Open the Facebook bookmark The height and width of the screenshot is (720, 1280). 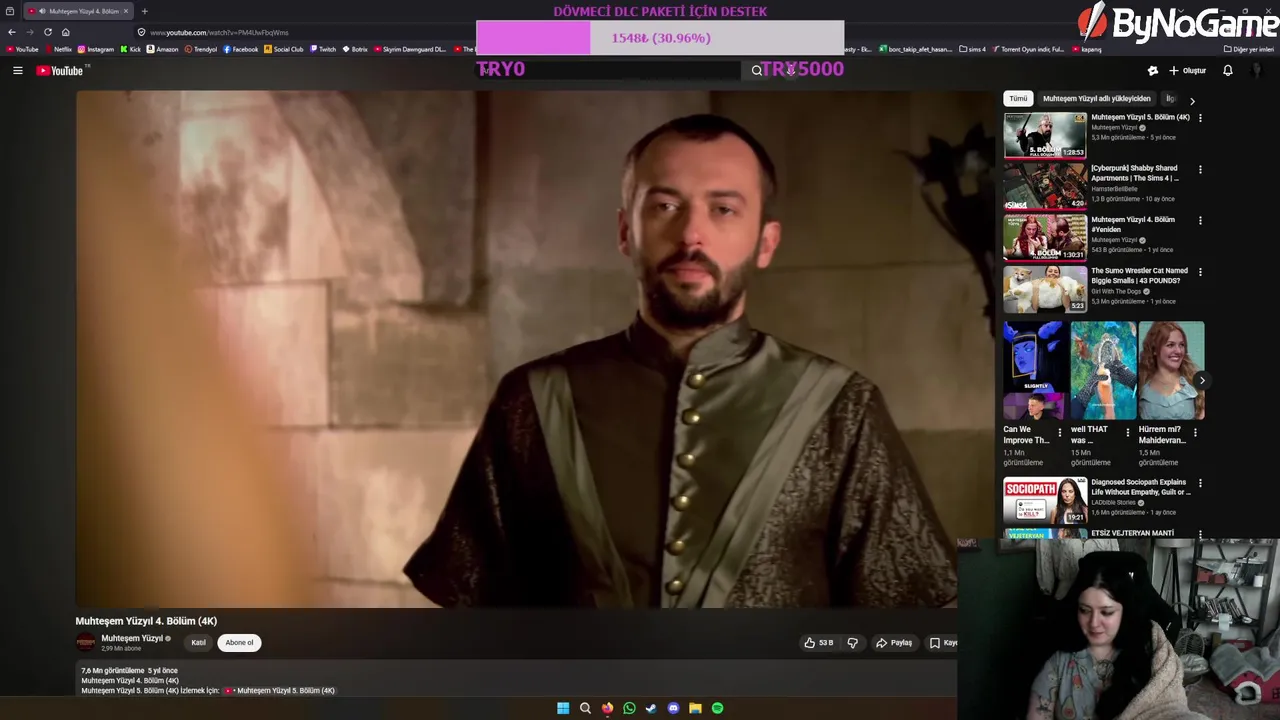coord(241,49)
